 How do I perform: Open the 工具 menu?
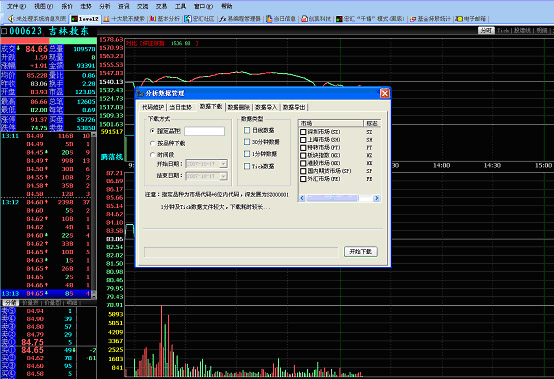[x=181, y=6]
